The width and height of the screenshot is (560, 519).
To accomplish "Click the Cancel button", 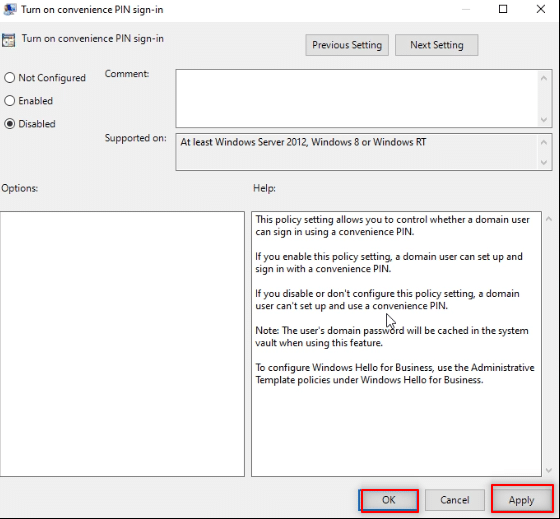I will [455, 500].
